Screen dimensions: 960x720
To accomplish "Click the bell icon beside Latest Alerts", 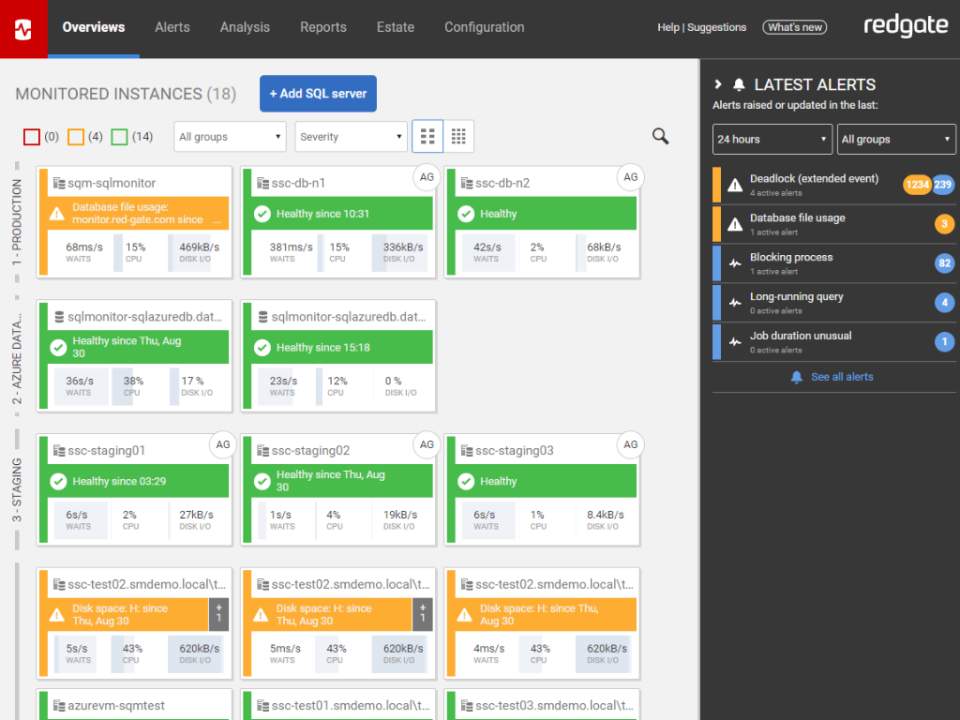I will click(x=738, y=84).
